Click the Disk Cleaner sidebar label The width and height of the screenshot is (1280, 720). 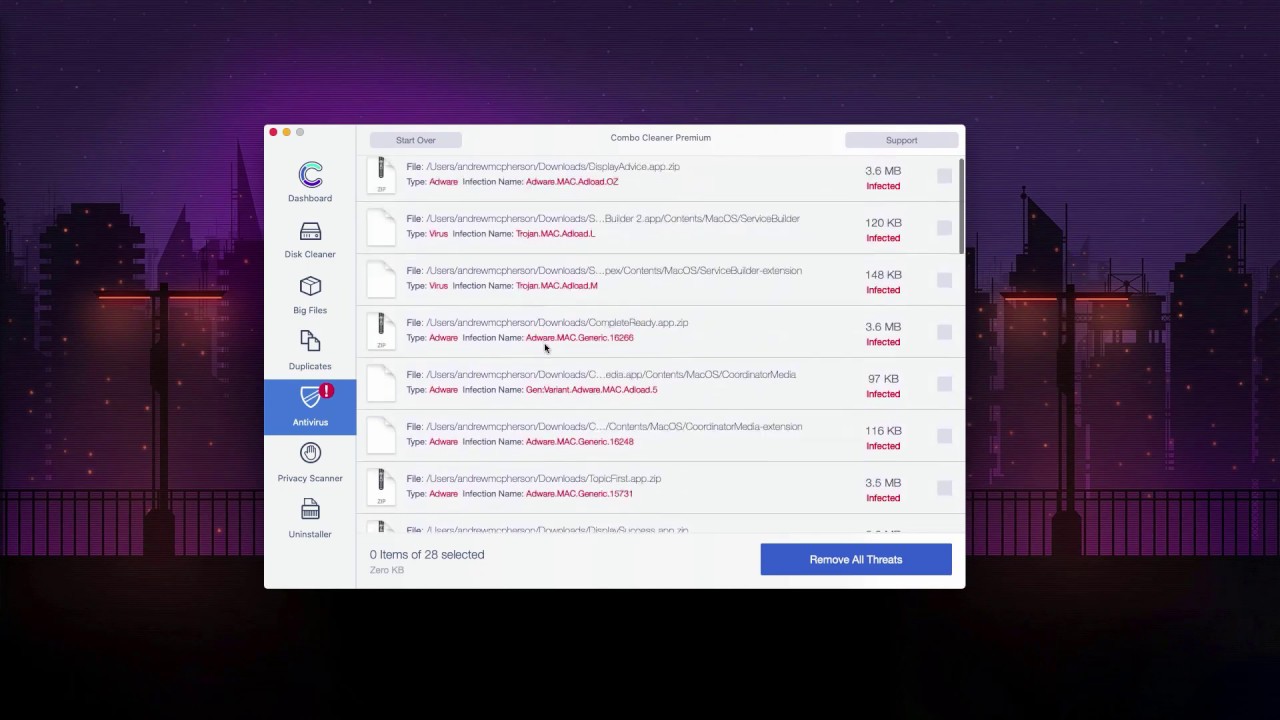[310, 254]
